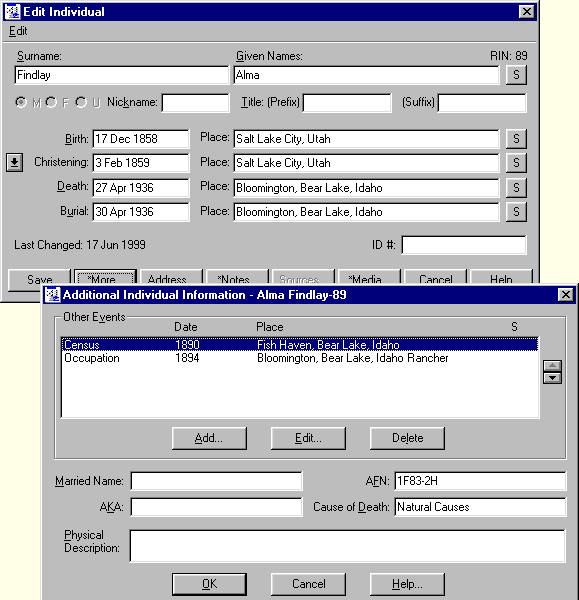Move event up with the up arrow

click(x=552, y=365)
